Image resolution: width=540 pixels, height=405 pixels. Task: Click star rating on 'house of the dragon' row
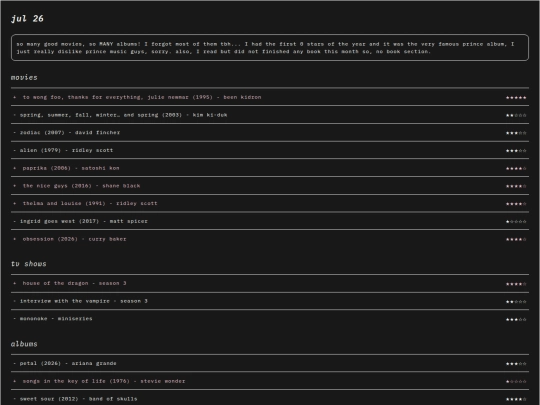[516, 284]
